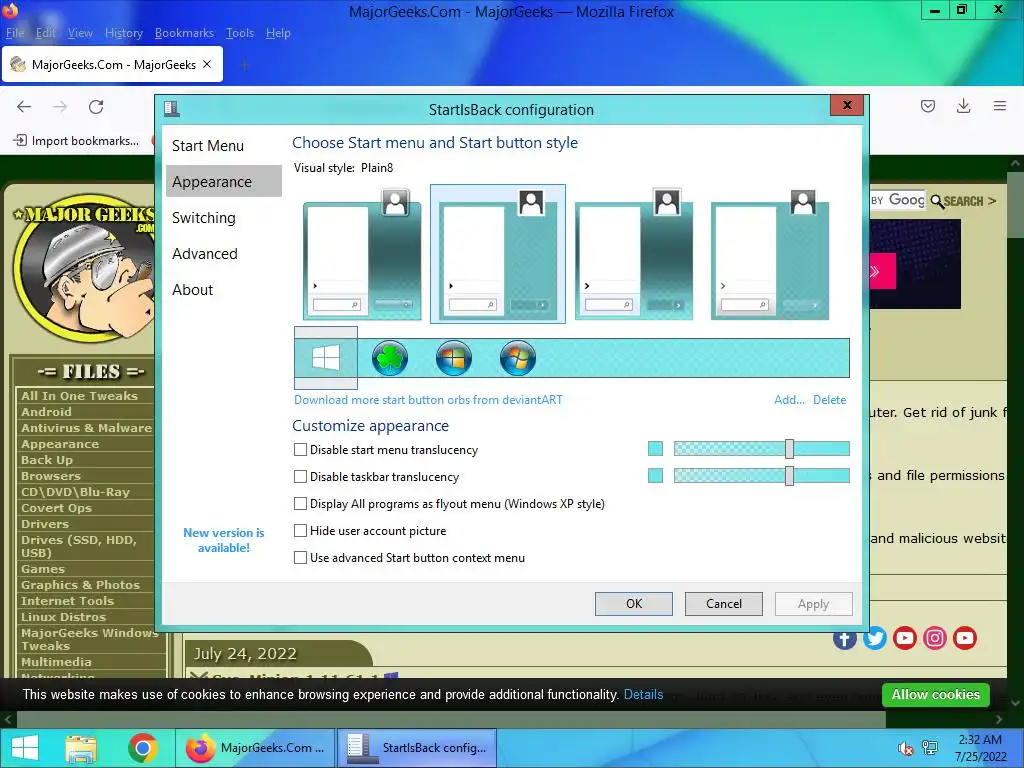The height and width of the screenshot is (768, 1024).
Task: Open Firefox Pocket save icon
Action: pos(928,106)
